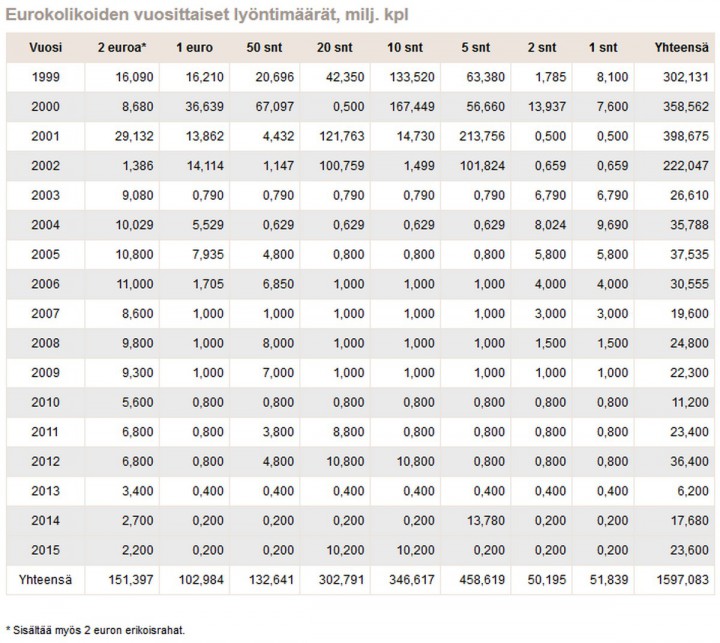720x643 pixels.
Task: Select the year 1999 row label
Action: pyautogui.click(x=44, y=77)
